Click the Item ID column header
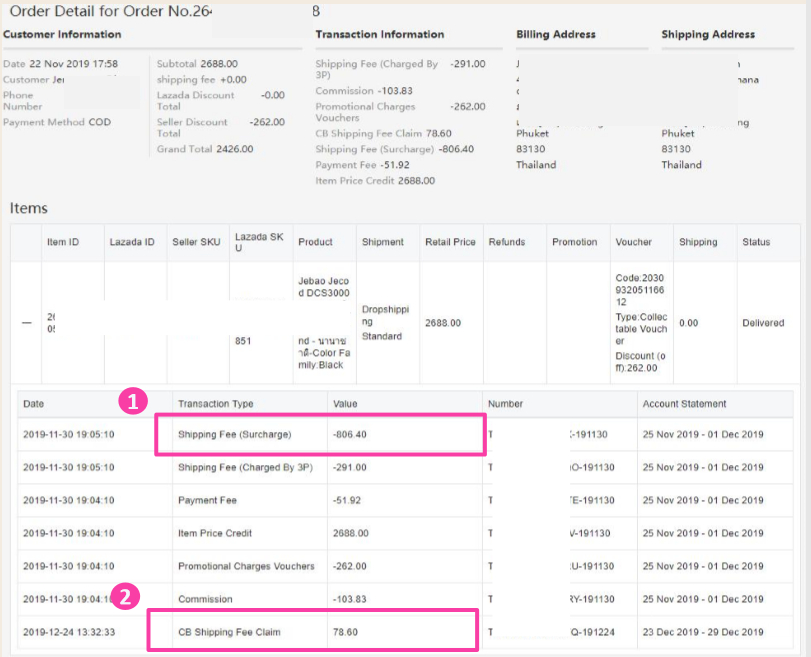The width and height of the screenshot is (811, 657). tap(63, 242)
